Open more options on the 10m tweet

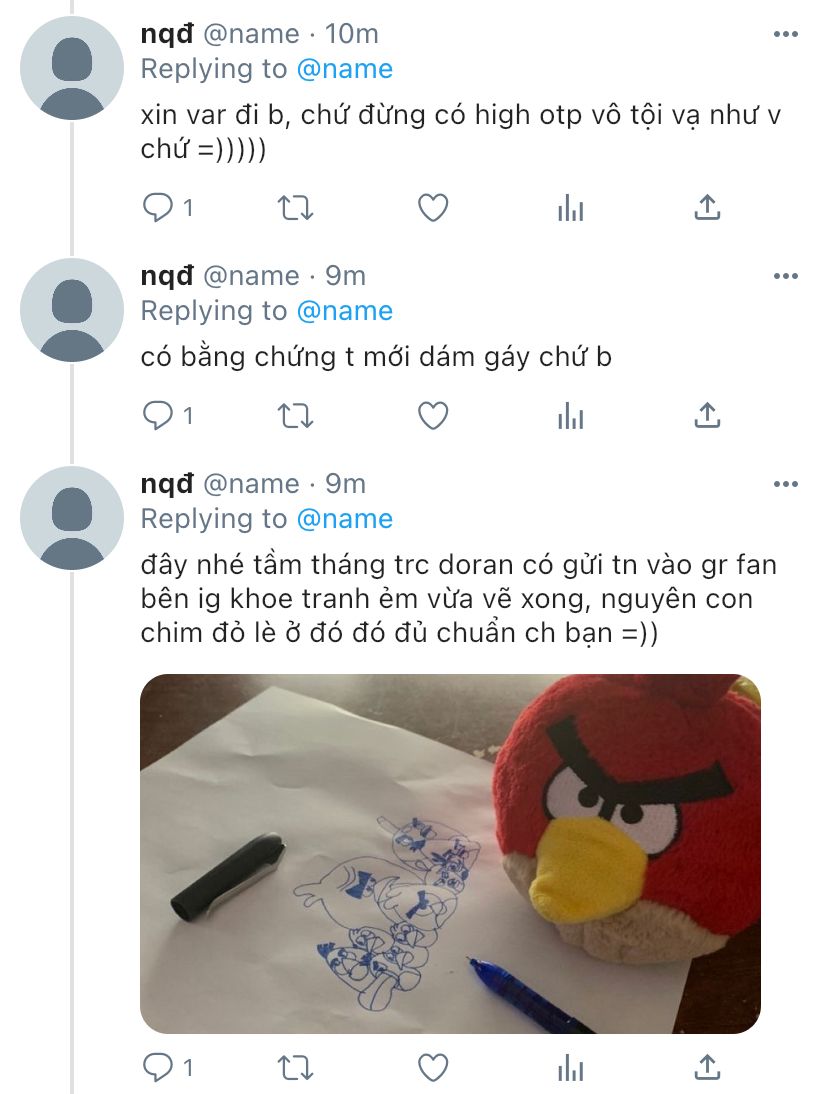785,34
